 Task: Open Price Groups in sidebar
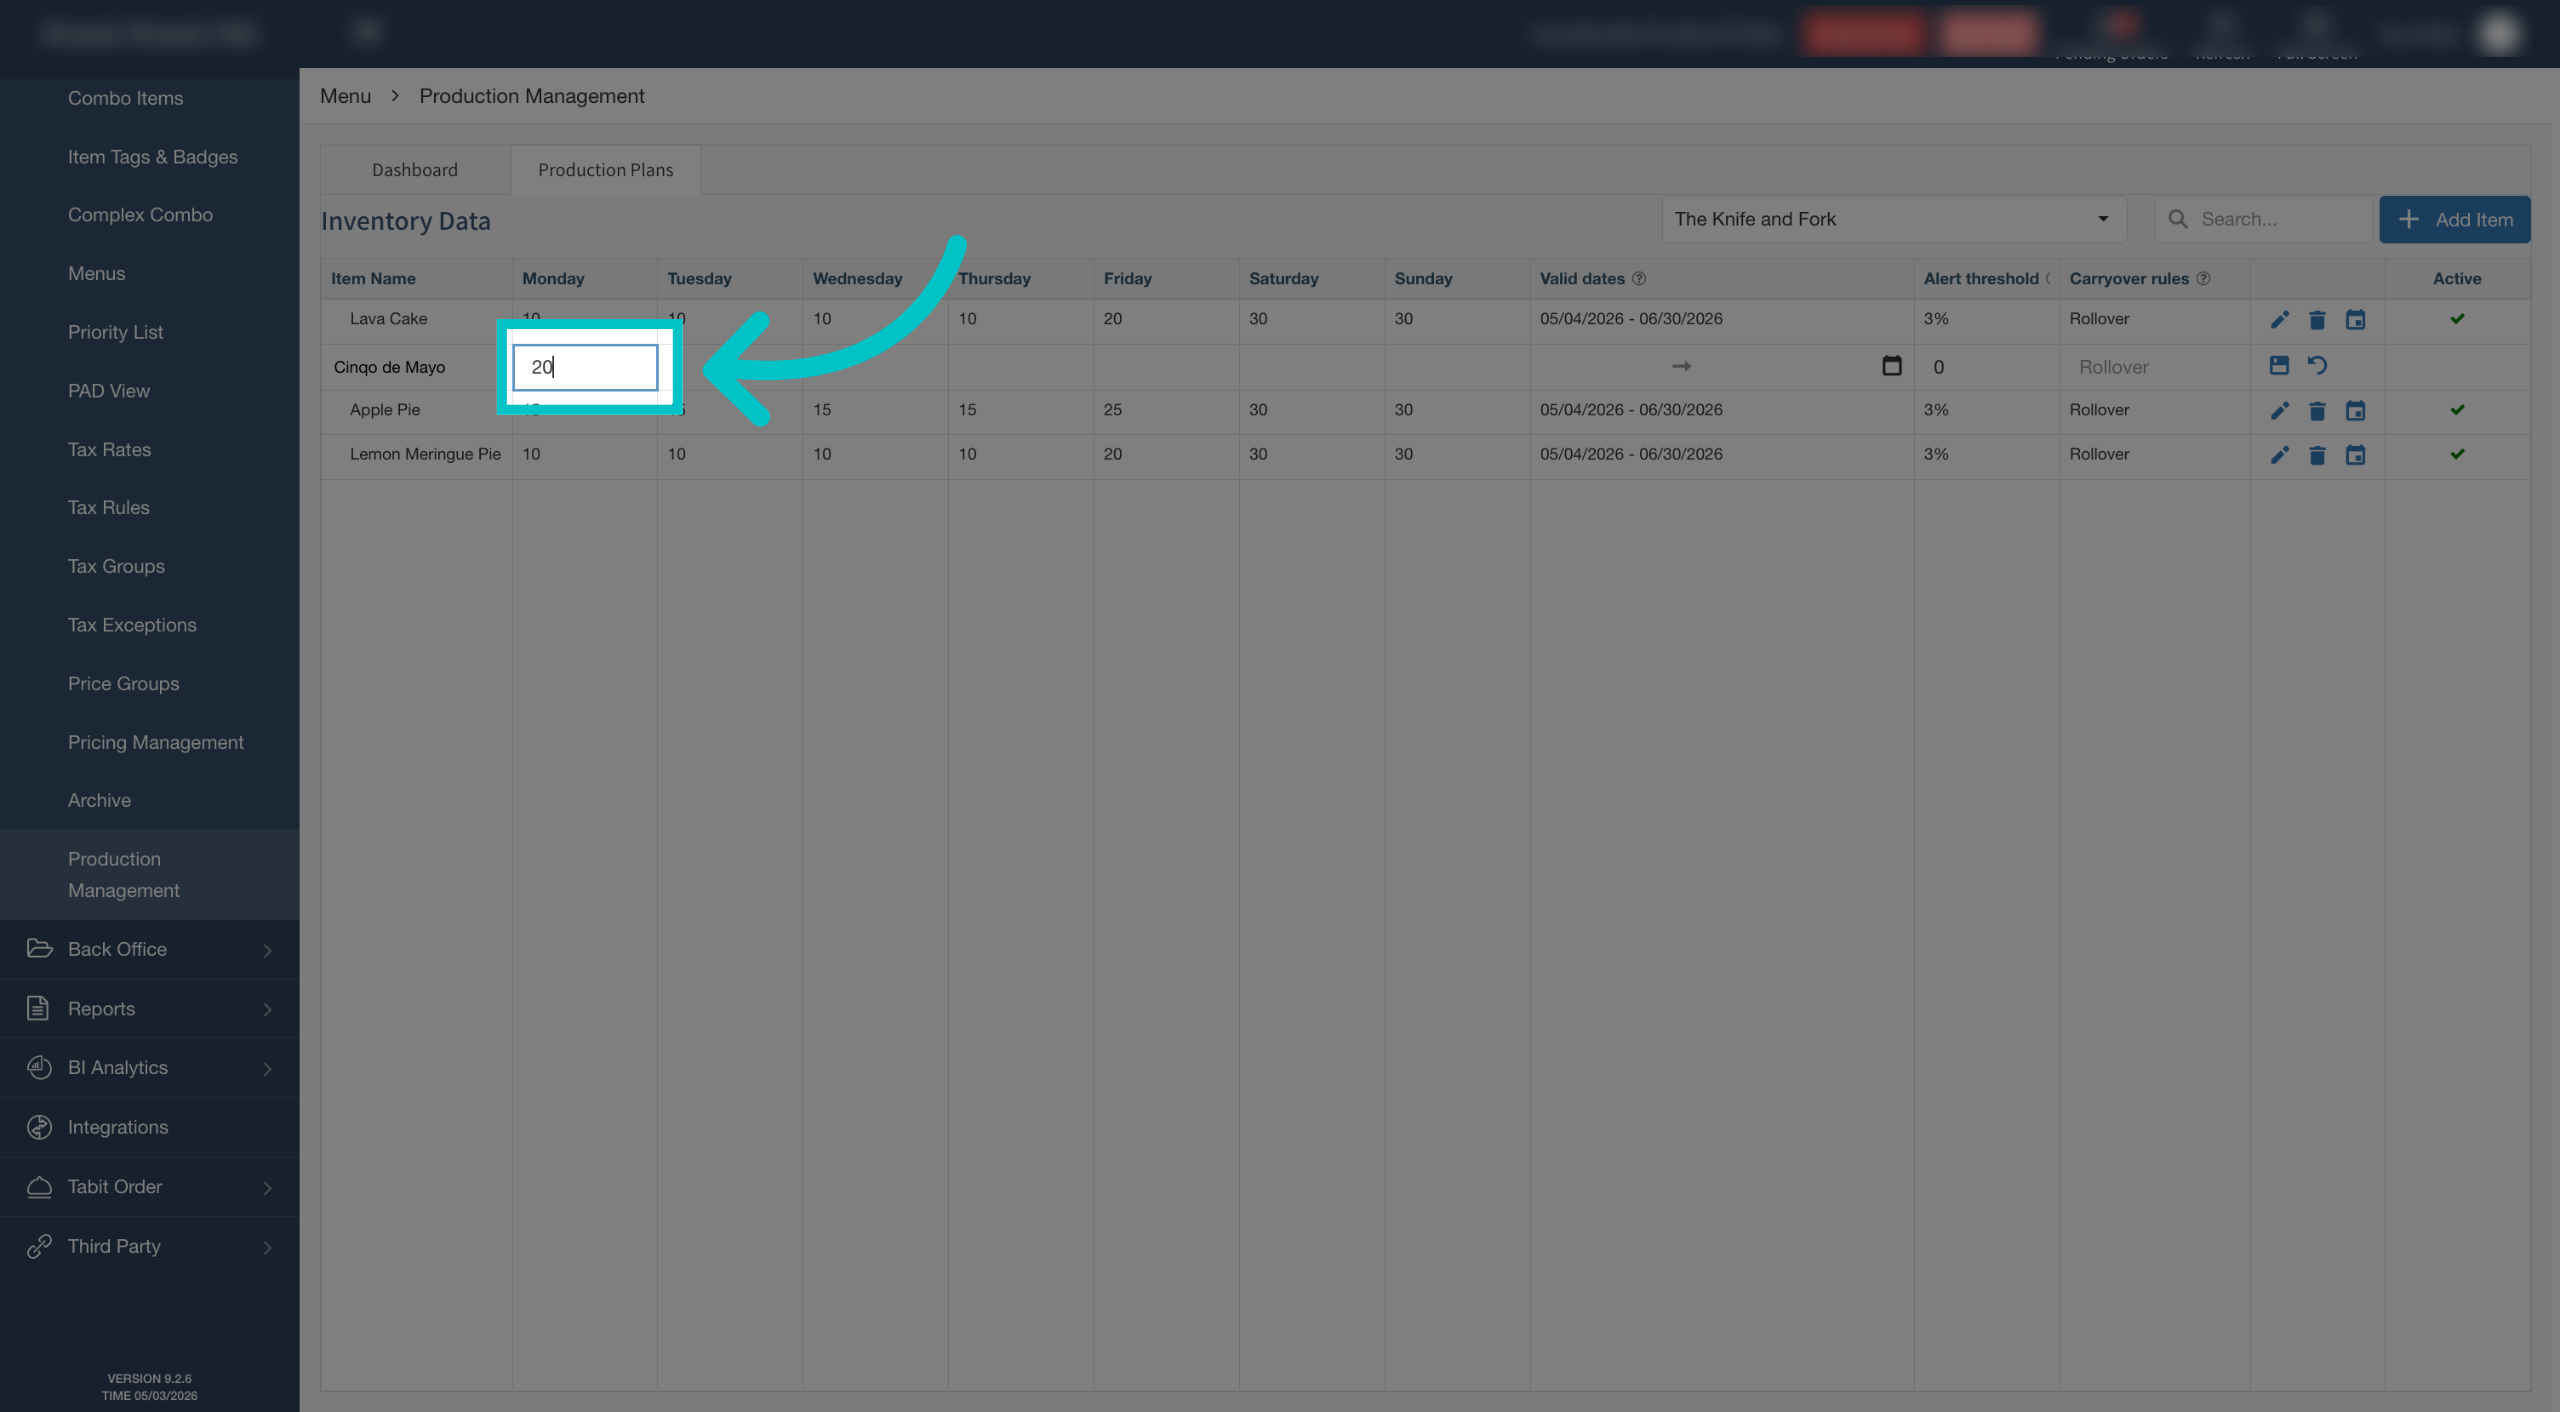click(x=123, y=684)
